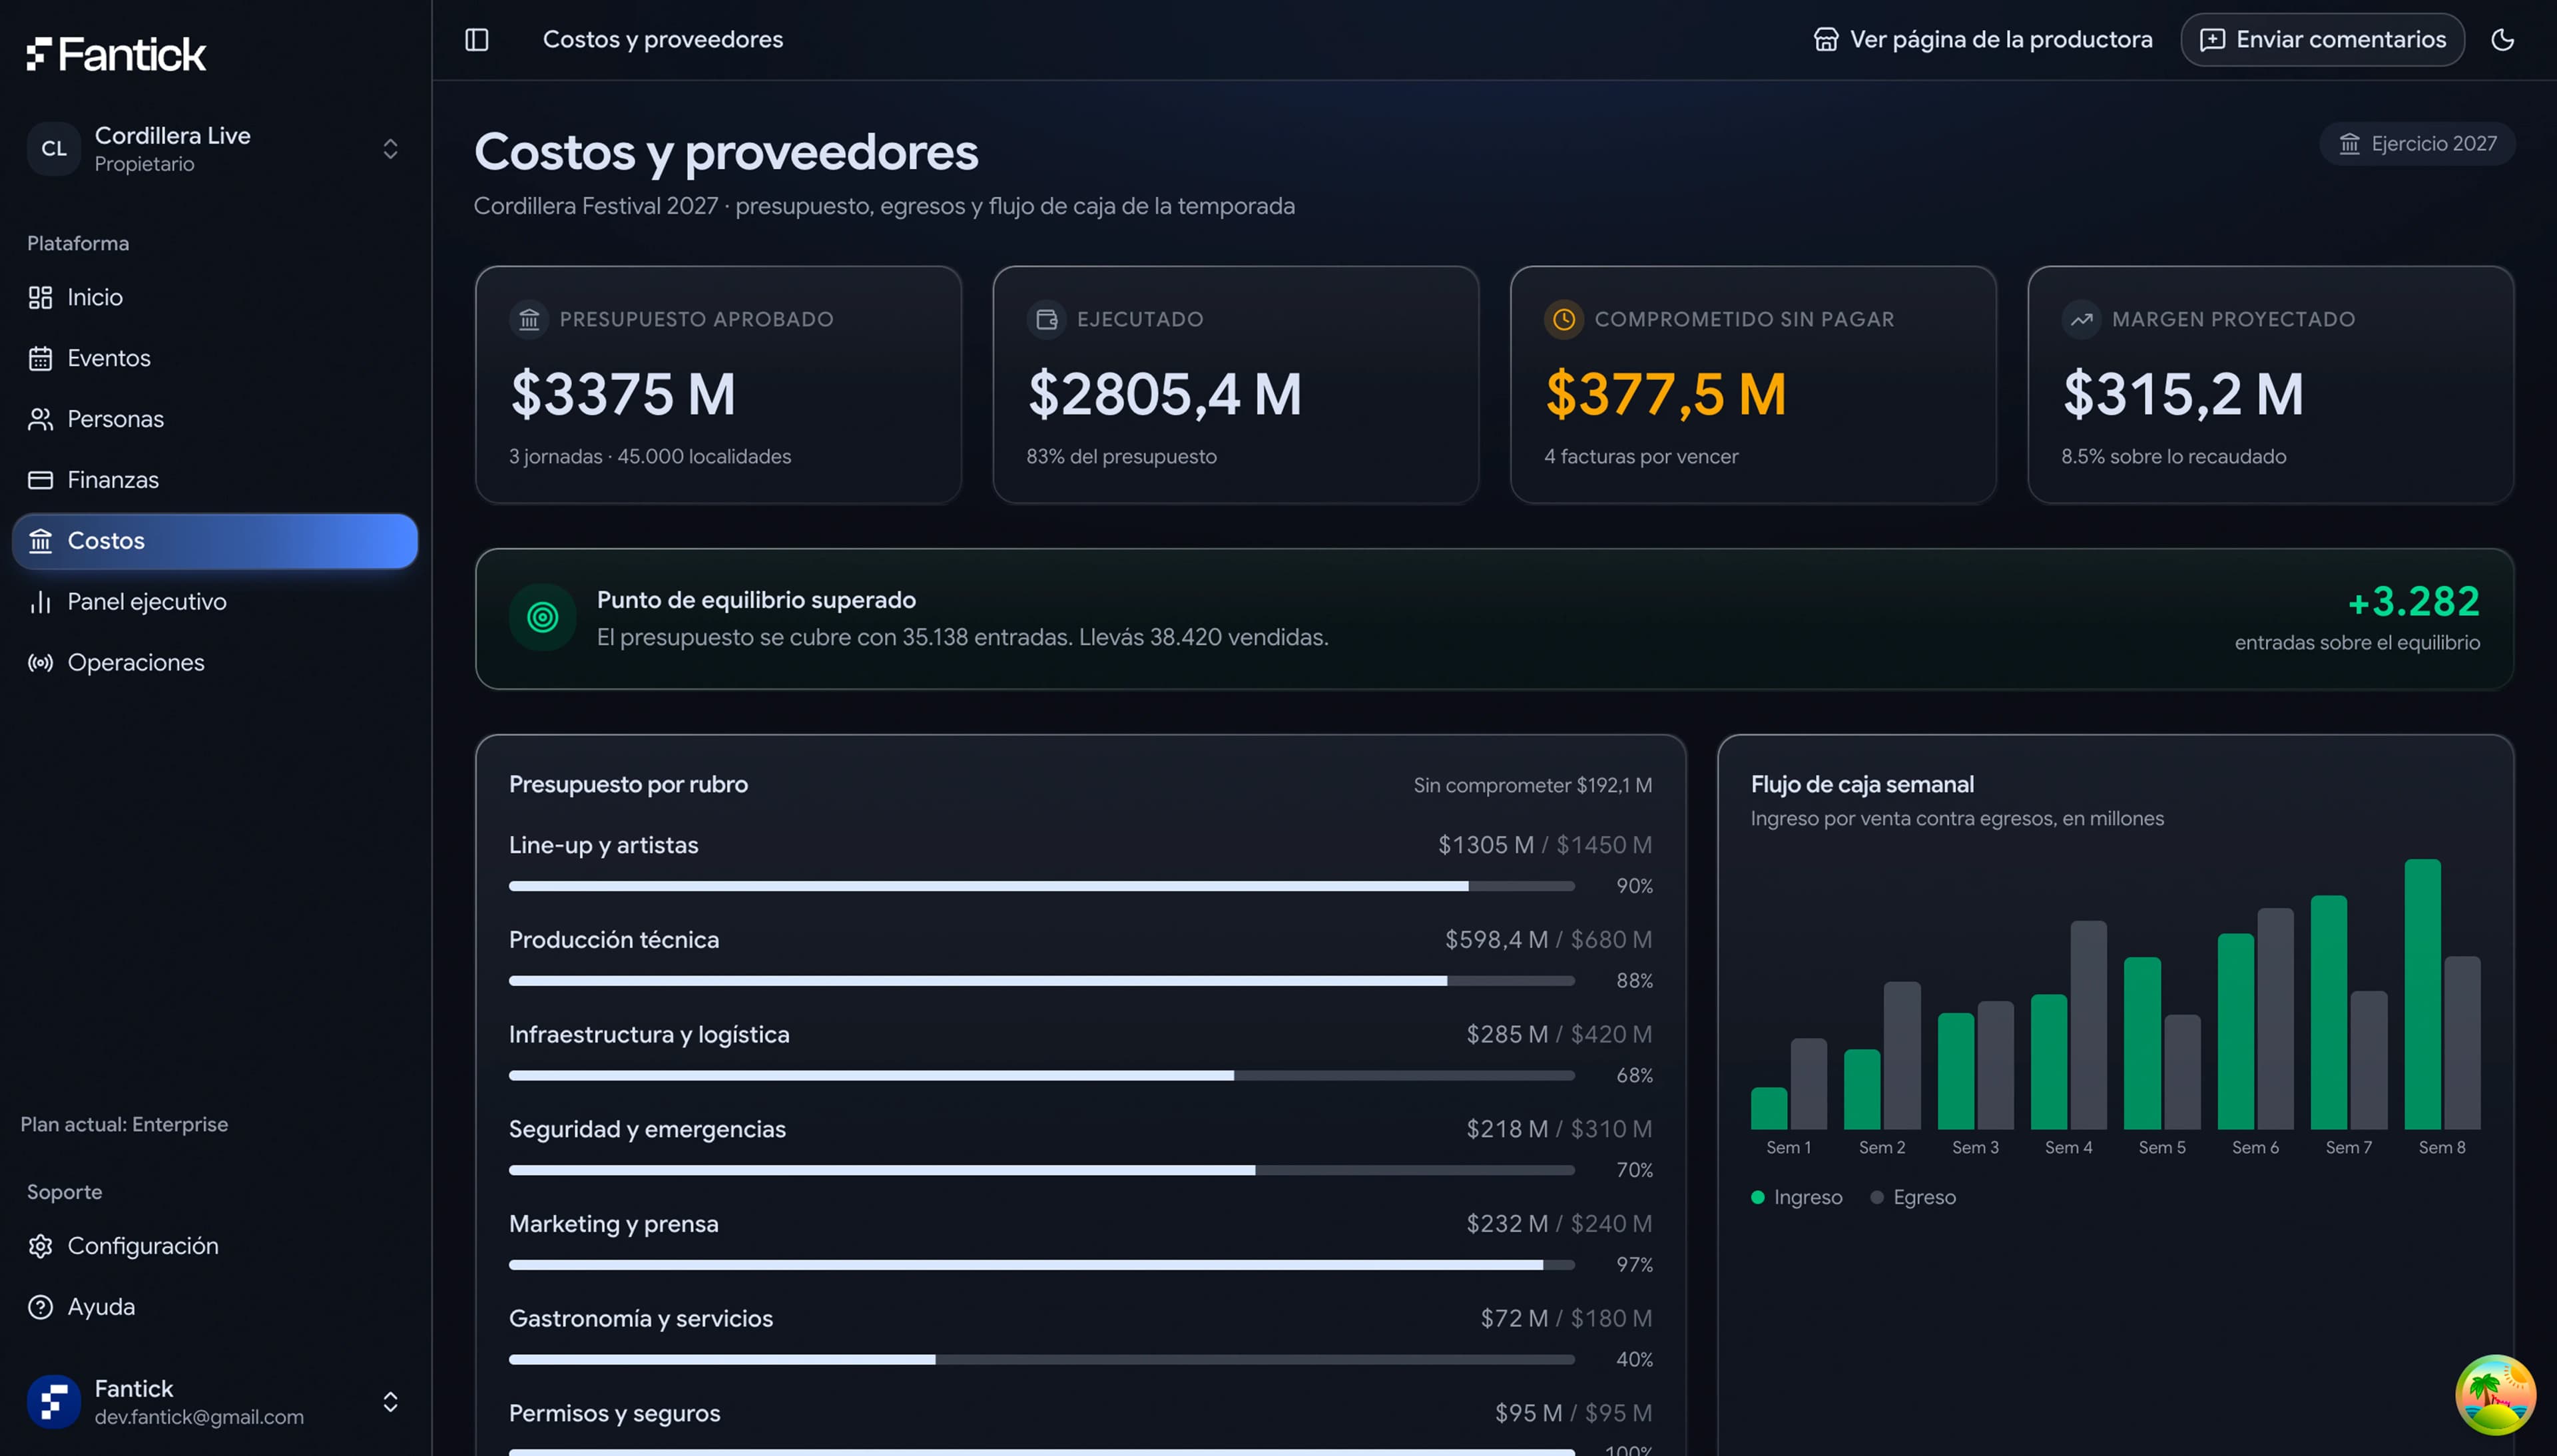This screenshot has width=2557, height=1456.
Task: Open Panel ejecutivo
Action: click(x=215, y=602)
